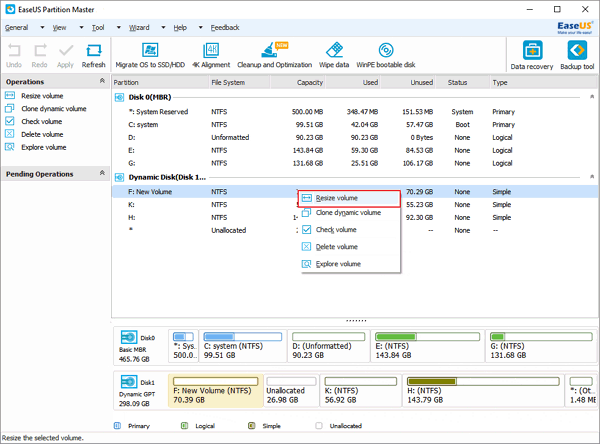Viewport: 600px width, 444px height.
Task: Open the Wizard menu dropdown arrow
Action: pyautogui.click(x=163, y=28)
